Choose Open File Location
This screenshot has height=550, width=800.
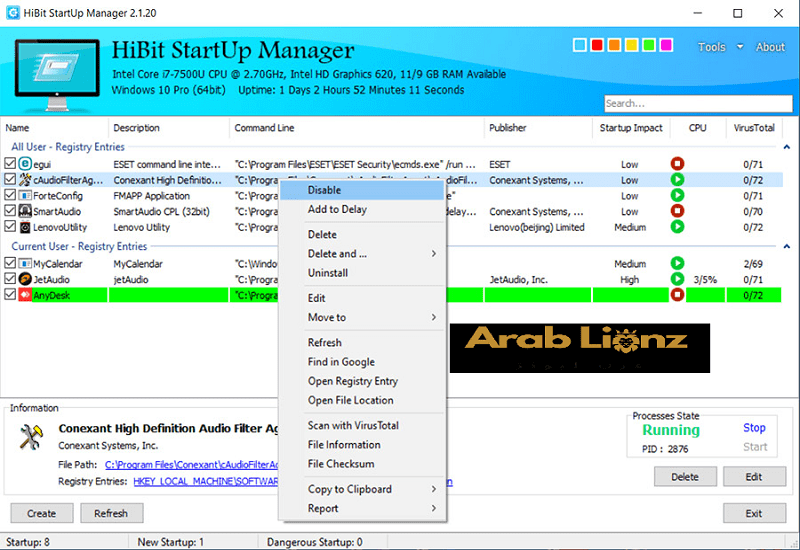(x=362, y=401)
